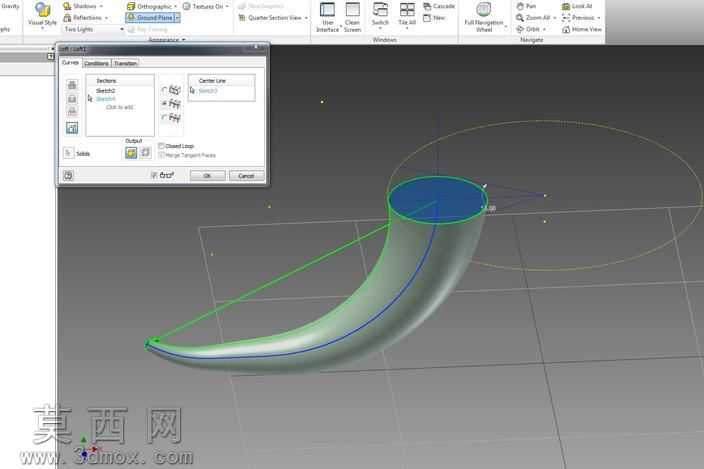The image size is (704, 469).
Task: Expand the Previous view dropdown arrow
Action: 598,18
